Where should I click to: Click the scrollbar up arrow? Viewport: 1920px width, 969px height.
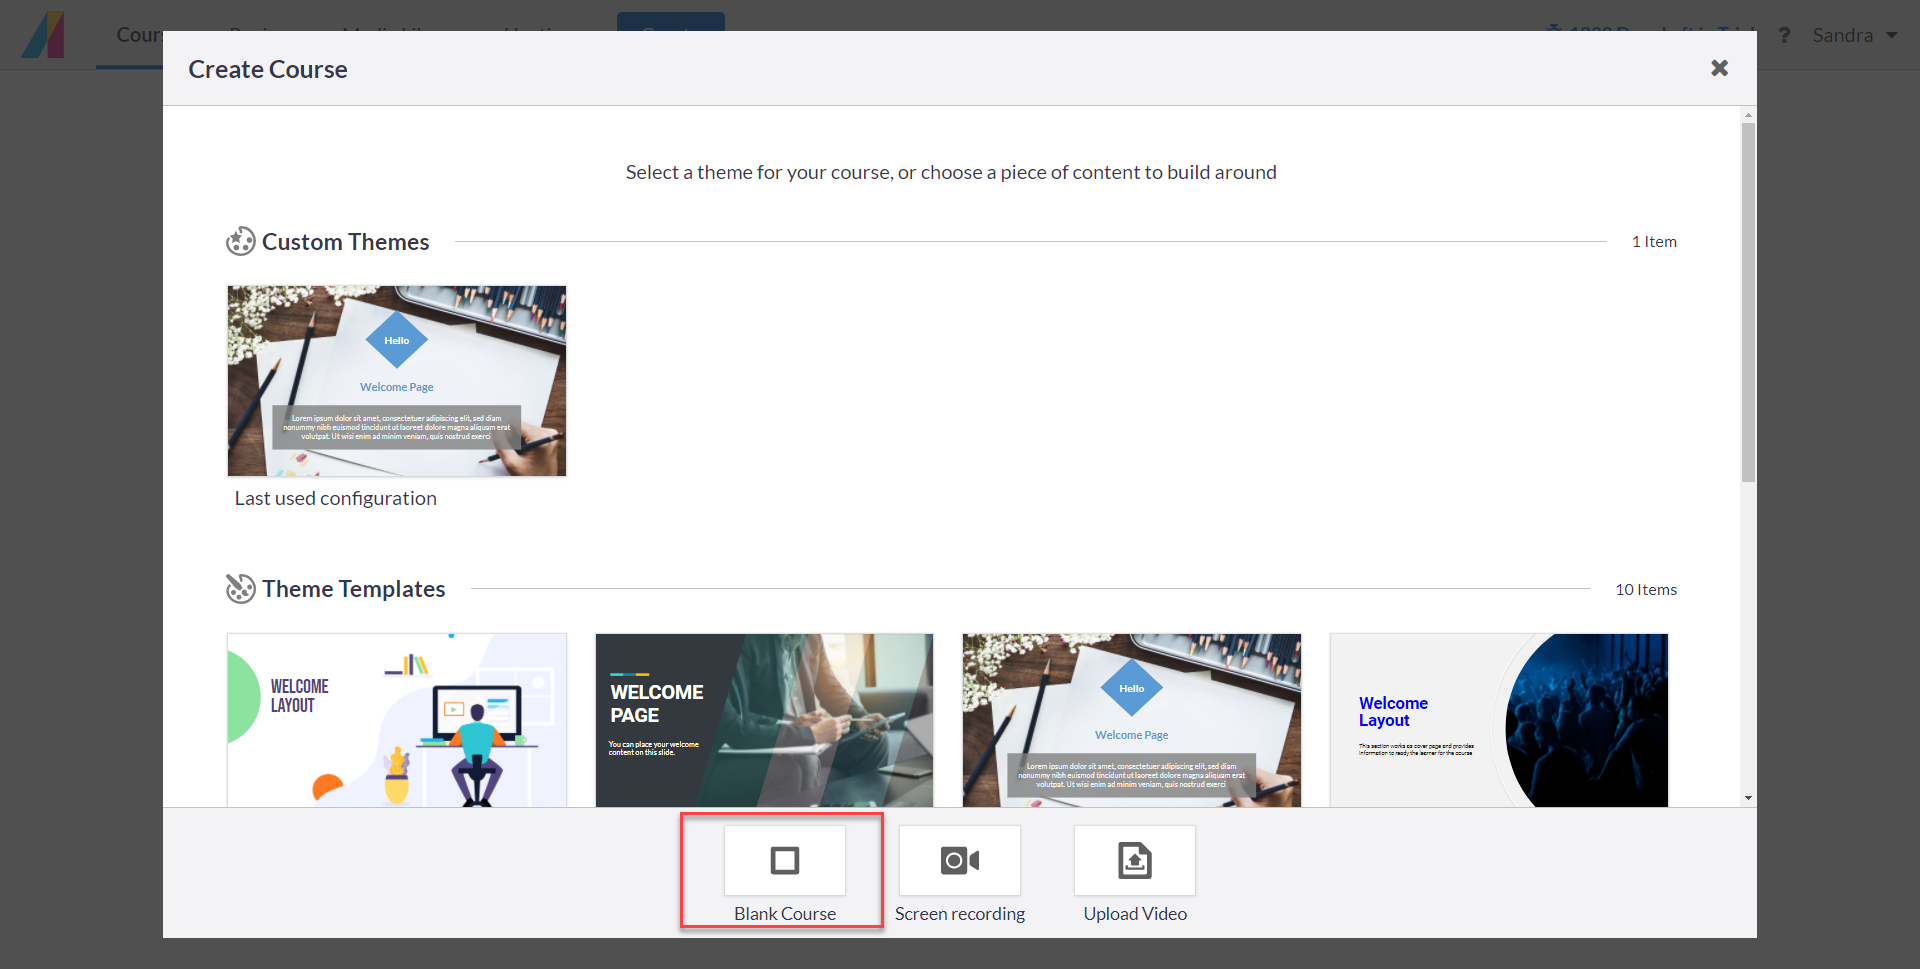[x=1747, y=114]
